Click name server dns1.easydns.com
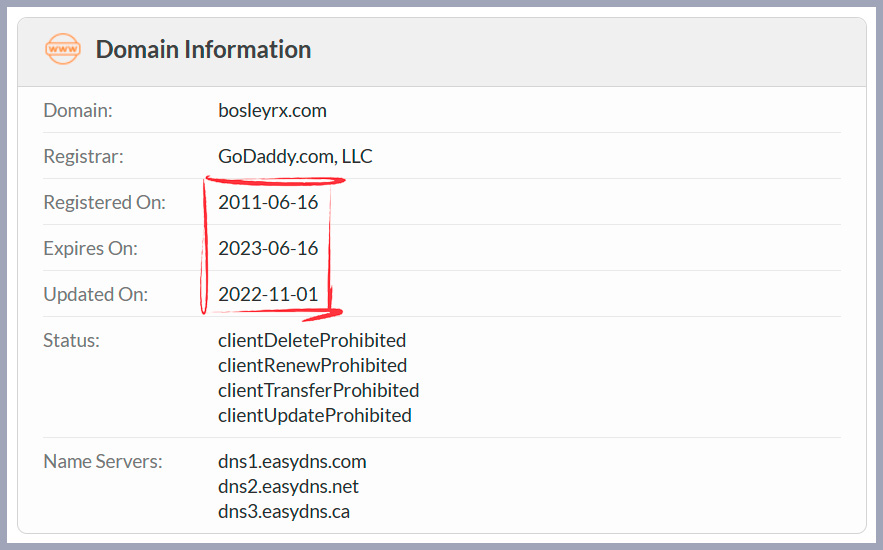 click(292, 462)
